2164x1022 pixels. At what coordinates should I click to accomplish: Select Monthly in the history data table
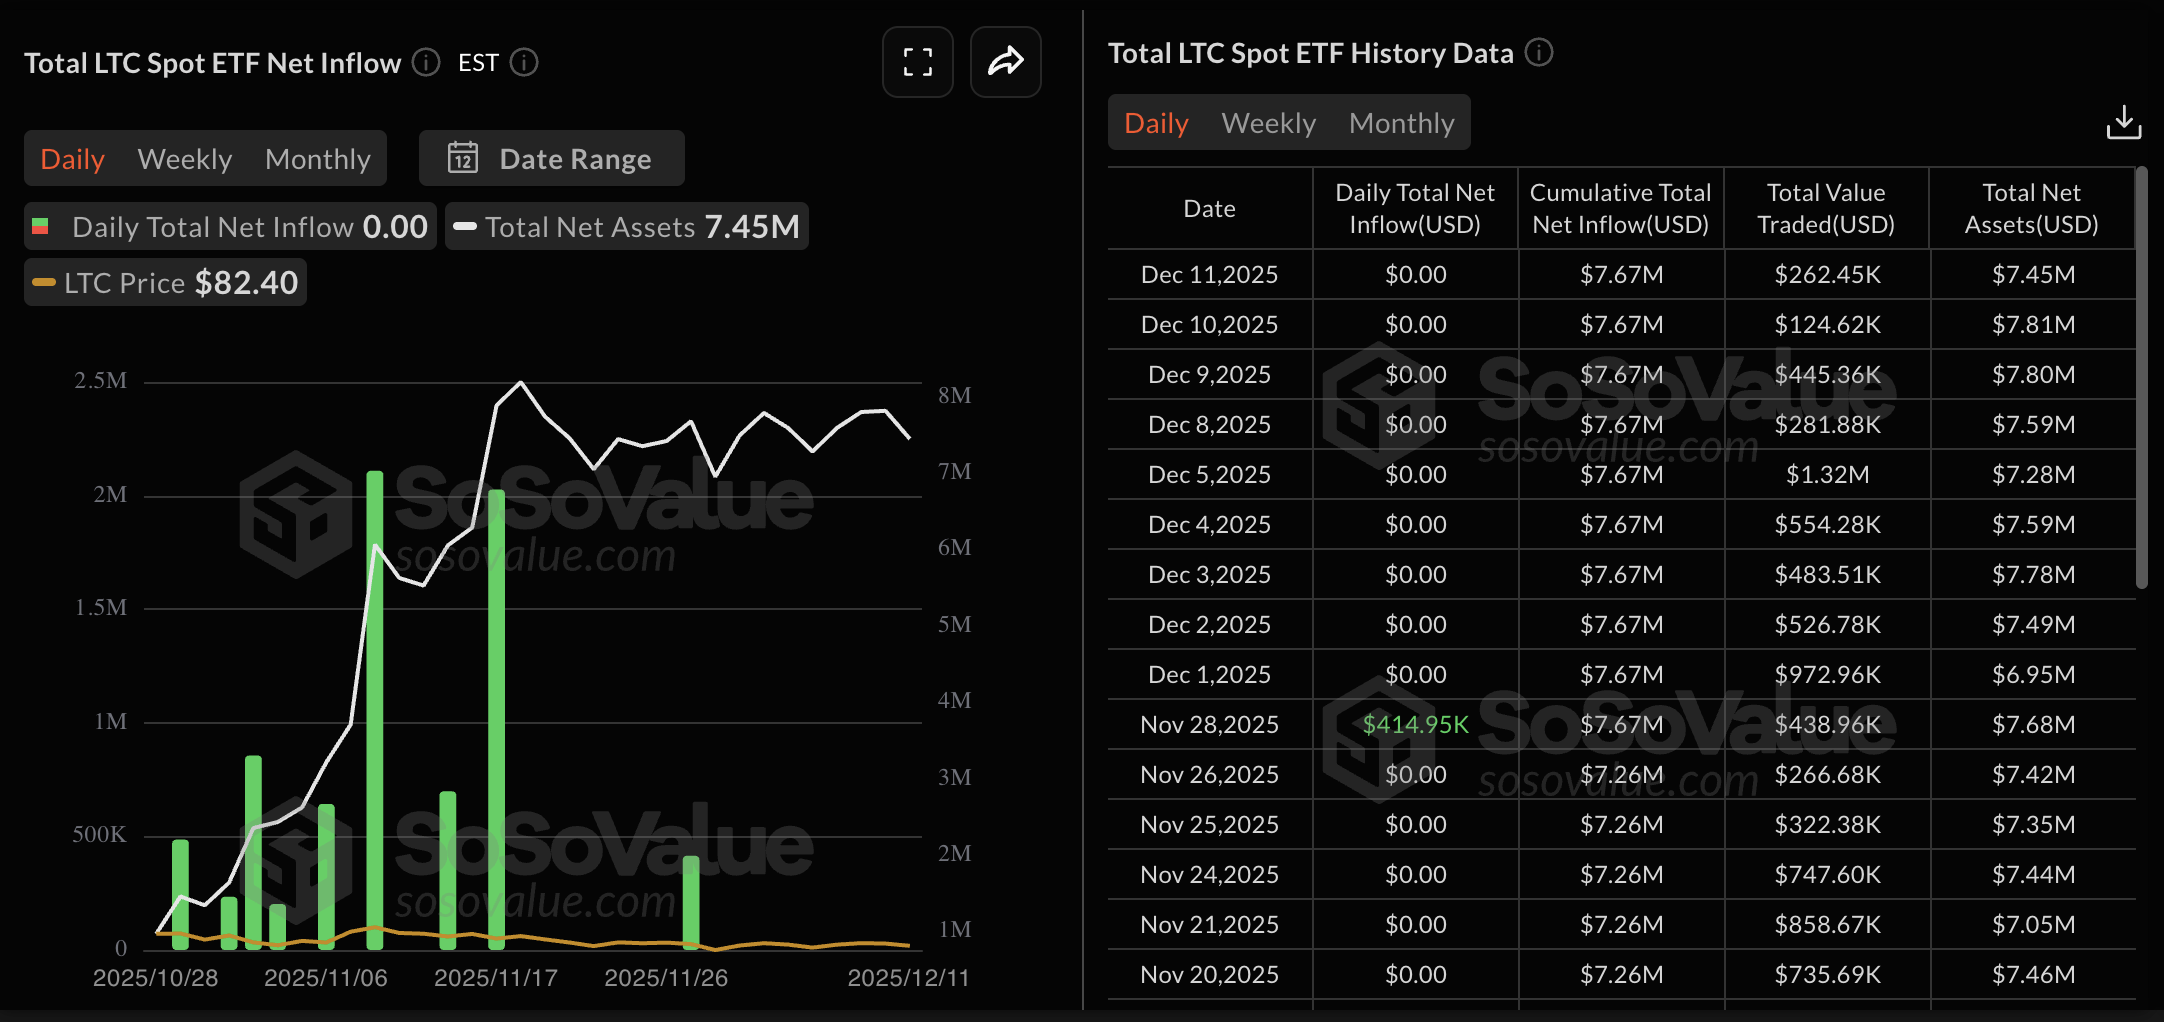tap(1401, 122)
